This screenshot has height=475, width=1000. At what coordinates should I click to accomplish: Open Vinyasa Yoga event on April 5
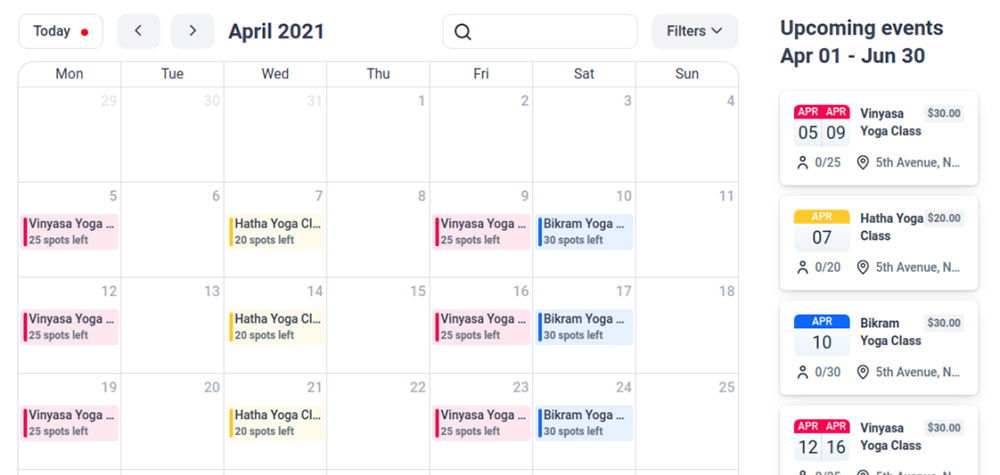click(70, 231)
